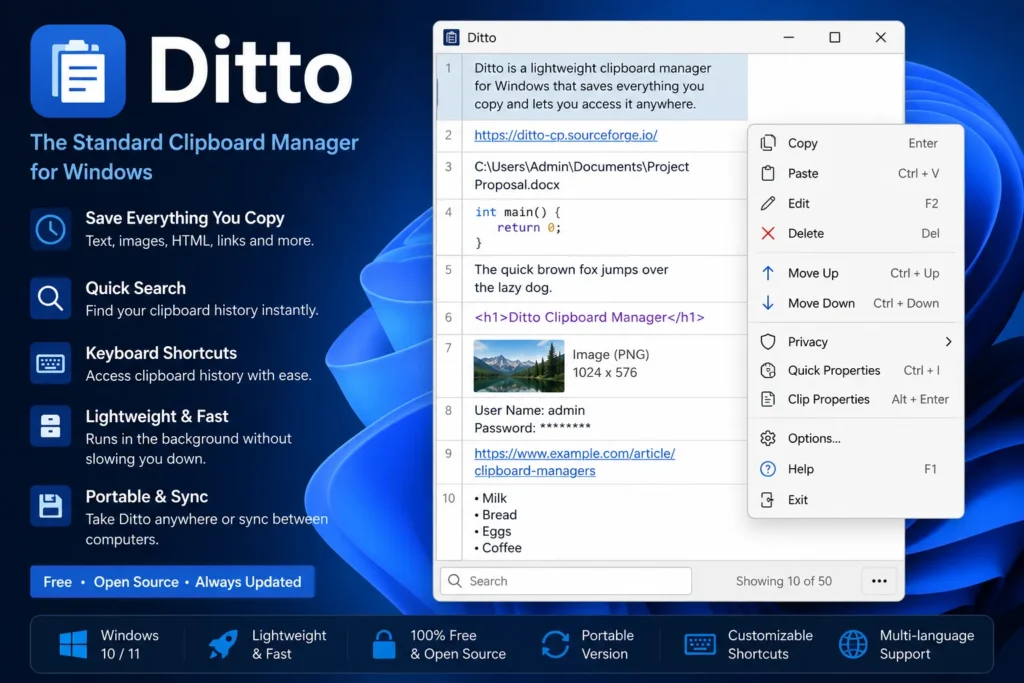
Task: Select the mountain lake image thumbnail
Action: coord(519,366)
